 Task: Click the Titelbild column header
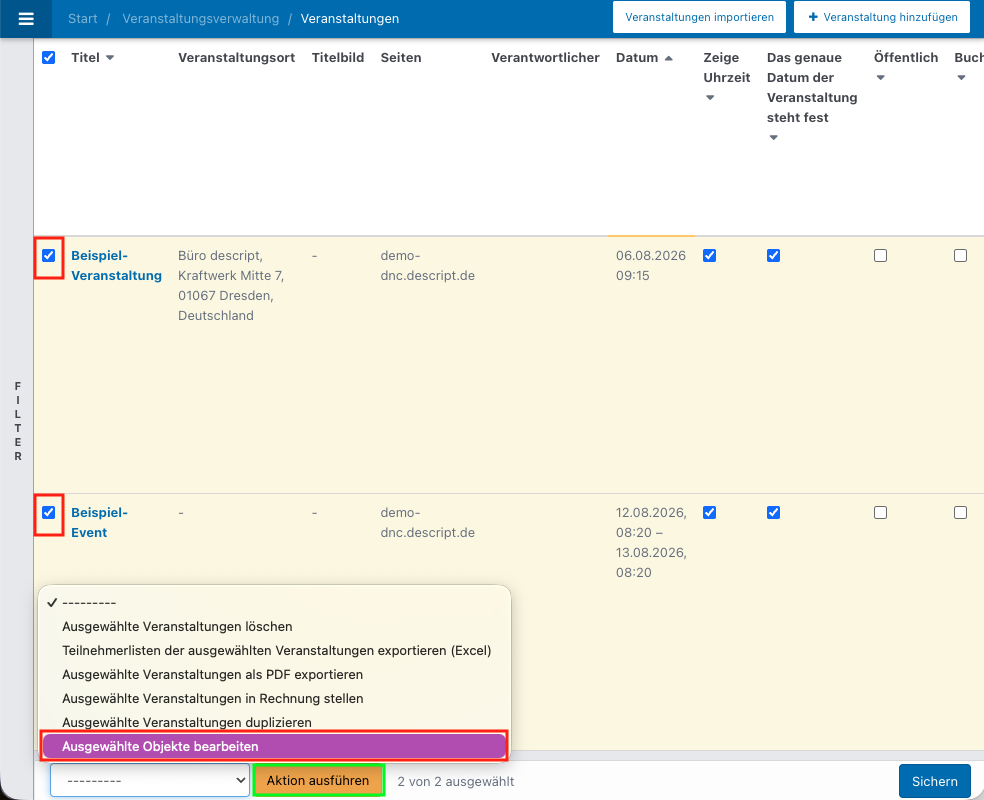coord(338,58)
